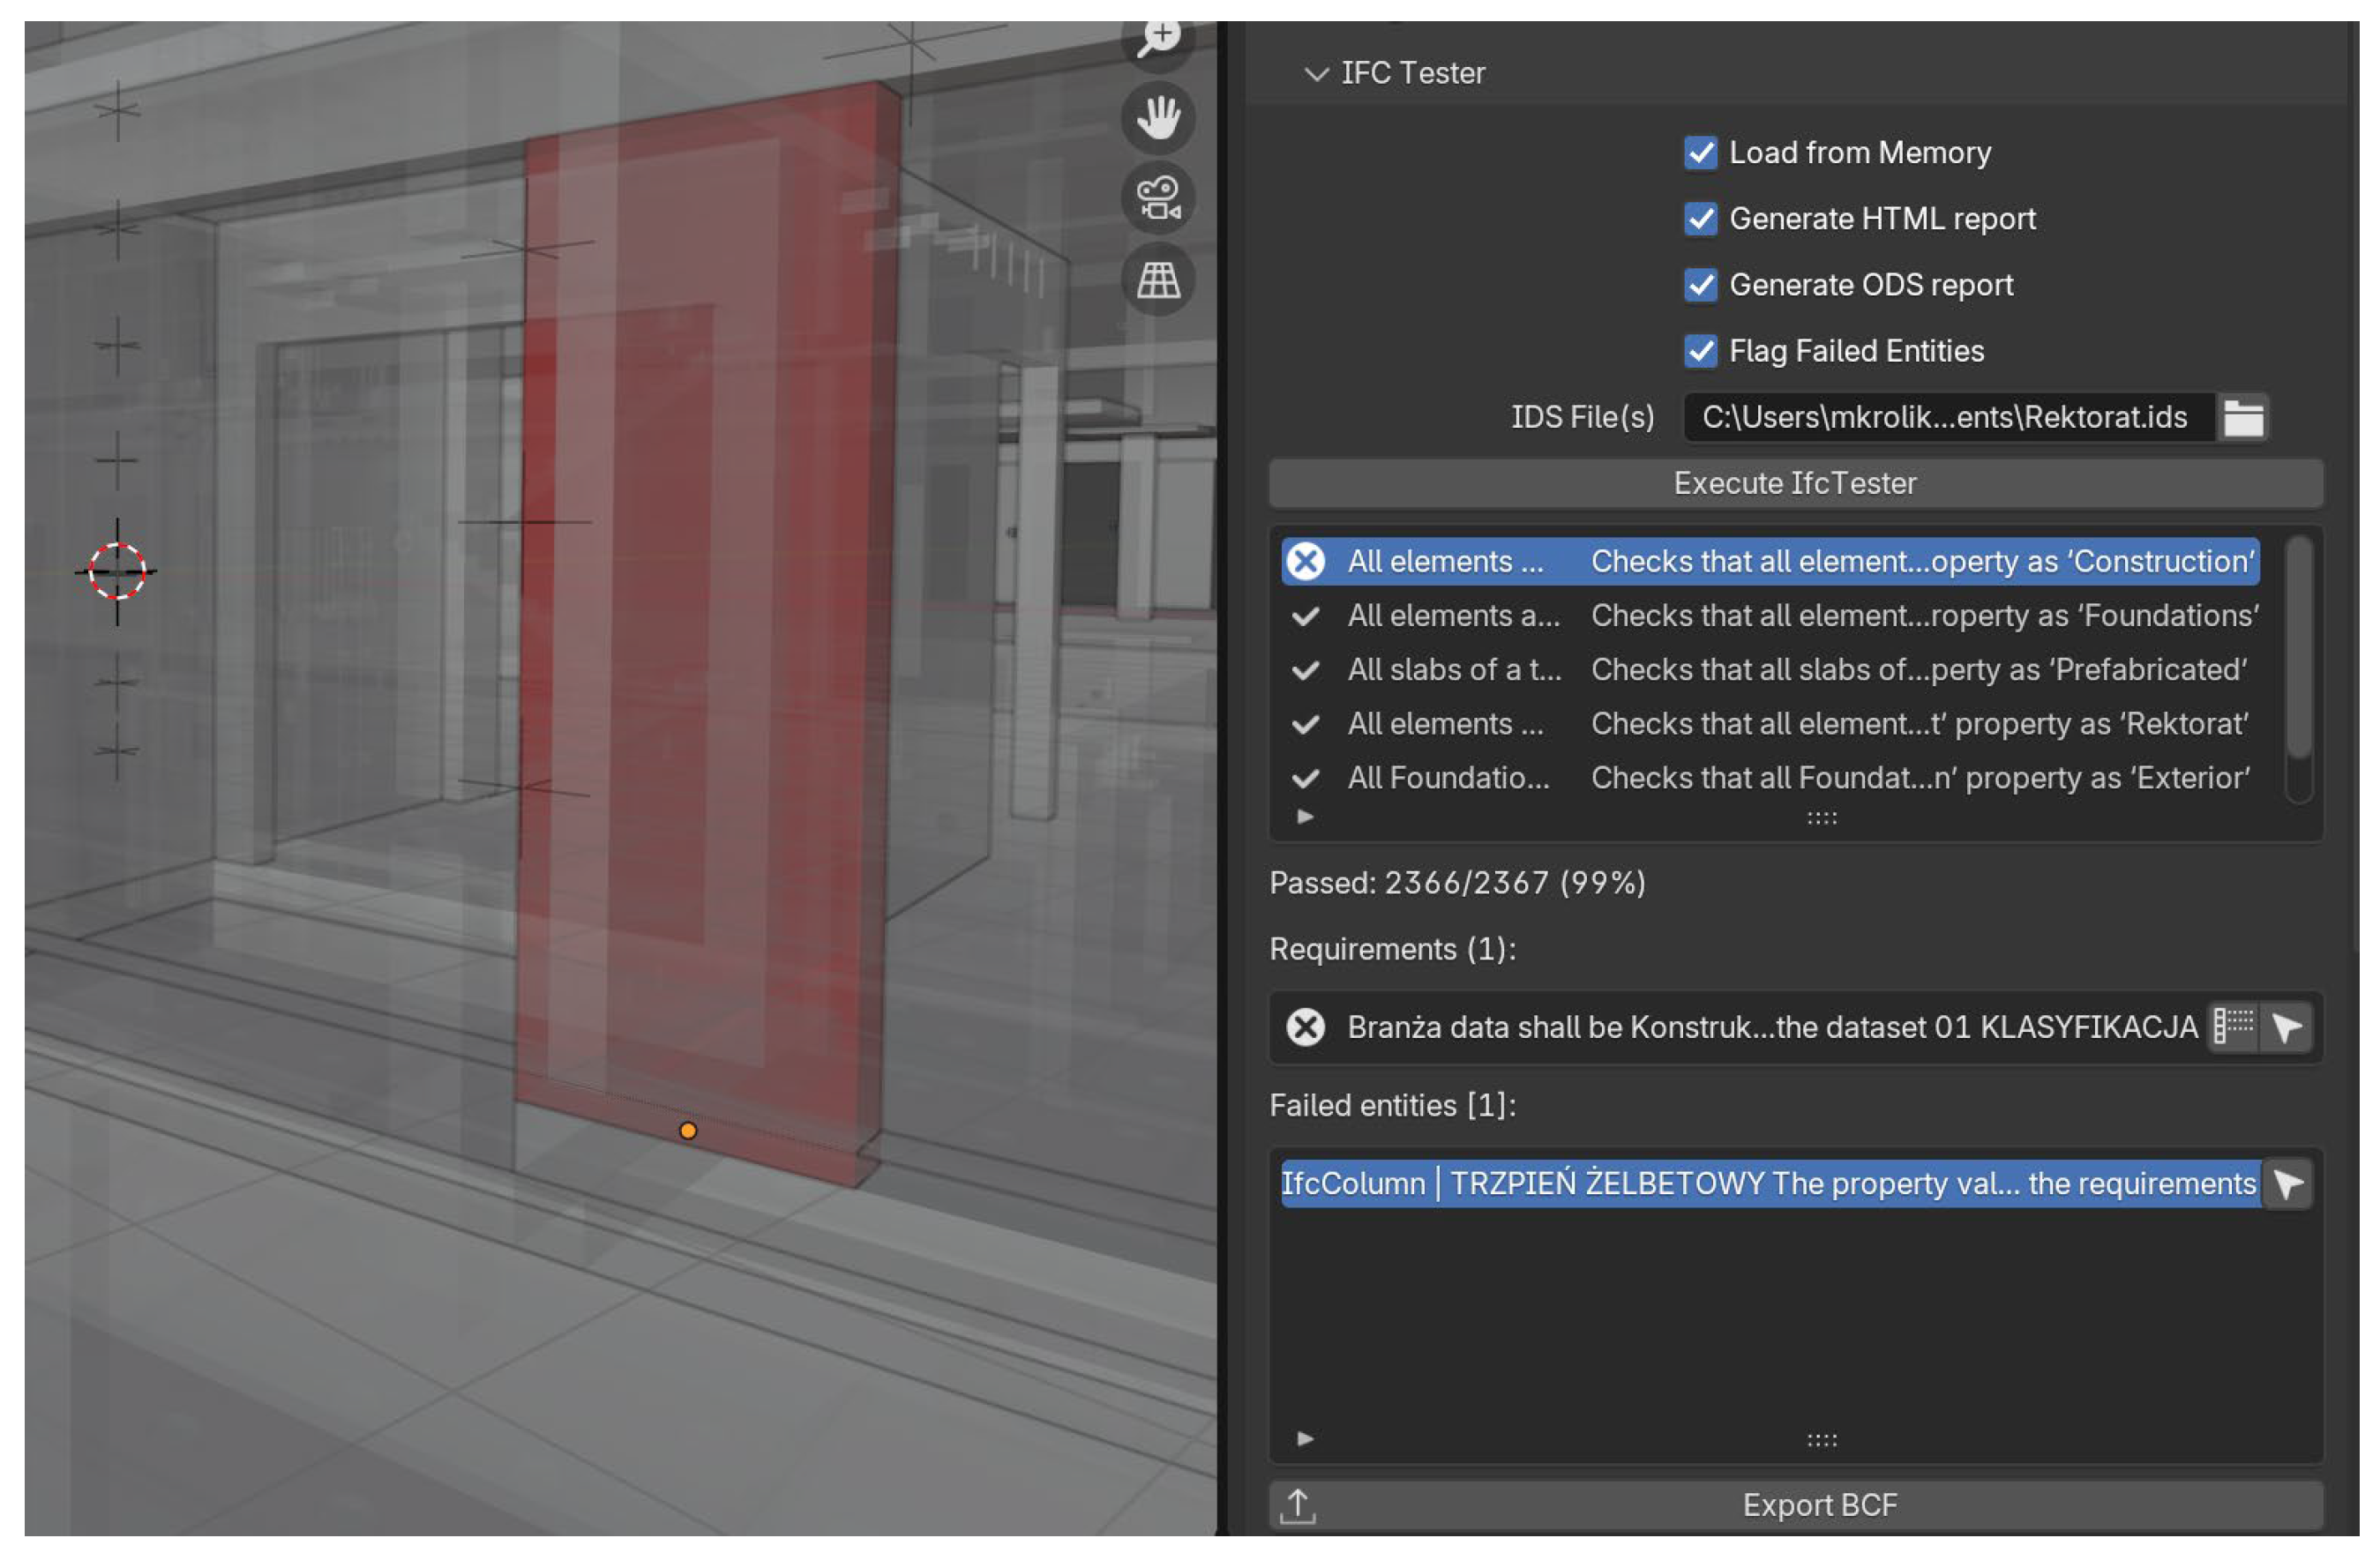Click the upload icon beside Export BCF

(1298, 1505)
